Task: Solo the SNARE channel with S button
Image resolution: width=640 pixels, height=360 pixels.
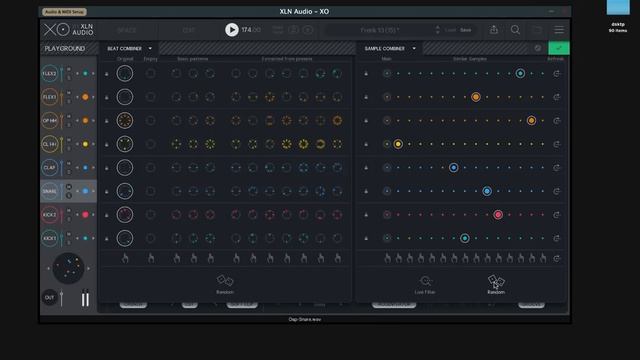Action: 69,196
